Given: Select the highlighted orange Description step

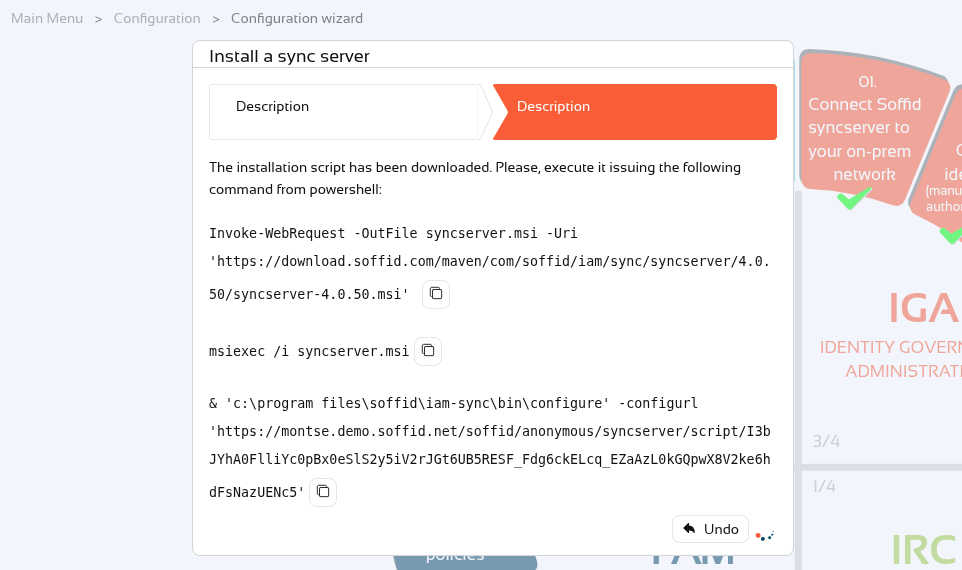Looking at the screenshot, I should click(x=634, y=112).
